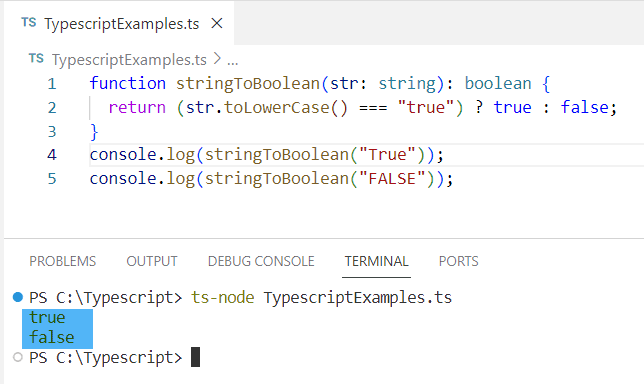
Task: Open TypescriptExamples.ts breadcrumb entry
Action: pos(129,60)
